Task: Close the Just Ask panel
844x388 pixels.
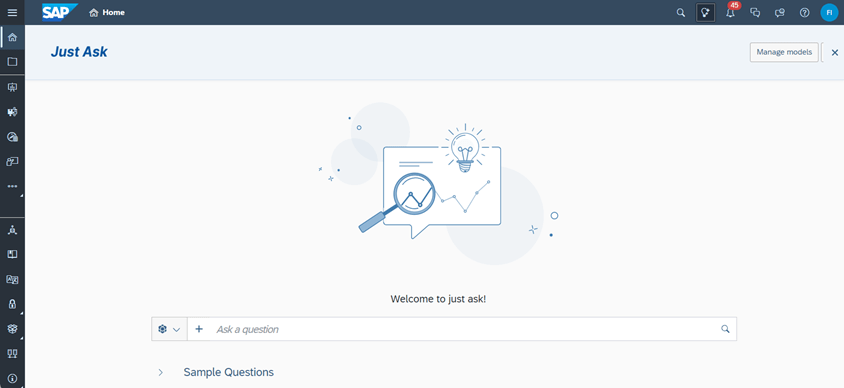Action: [835, 52]
